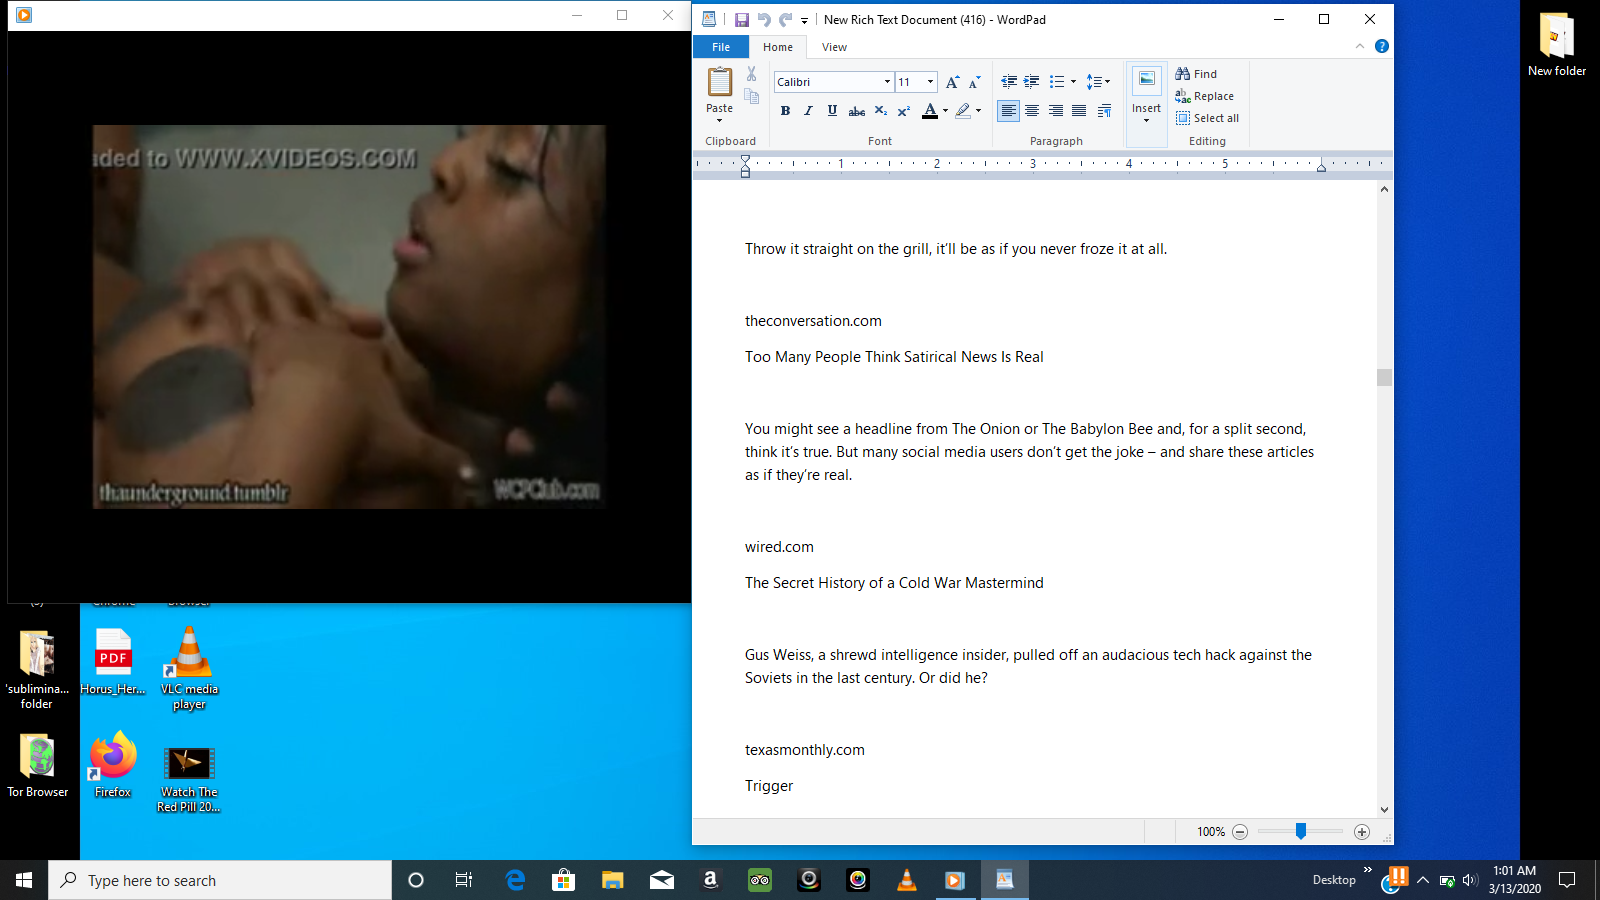
Task: Click the zoom in plus button
Action: pyautogui.click(x=1362, y=832)
